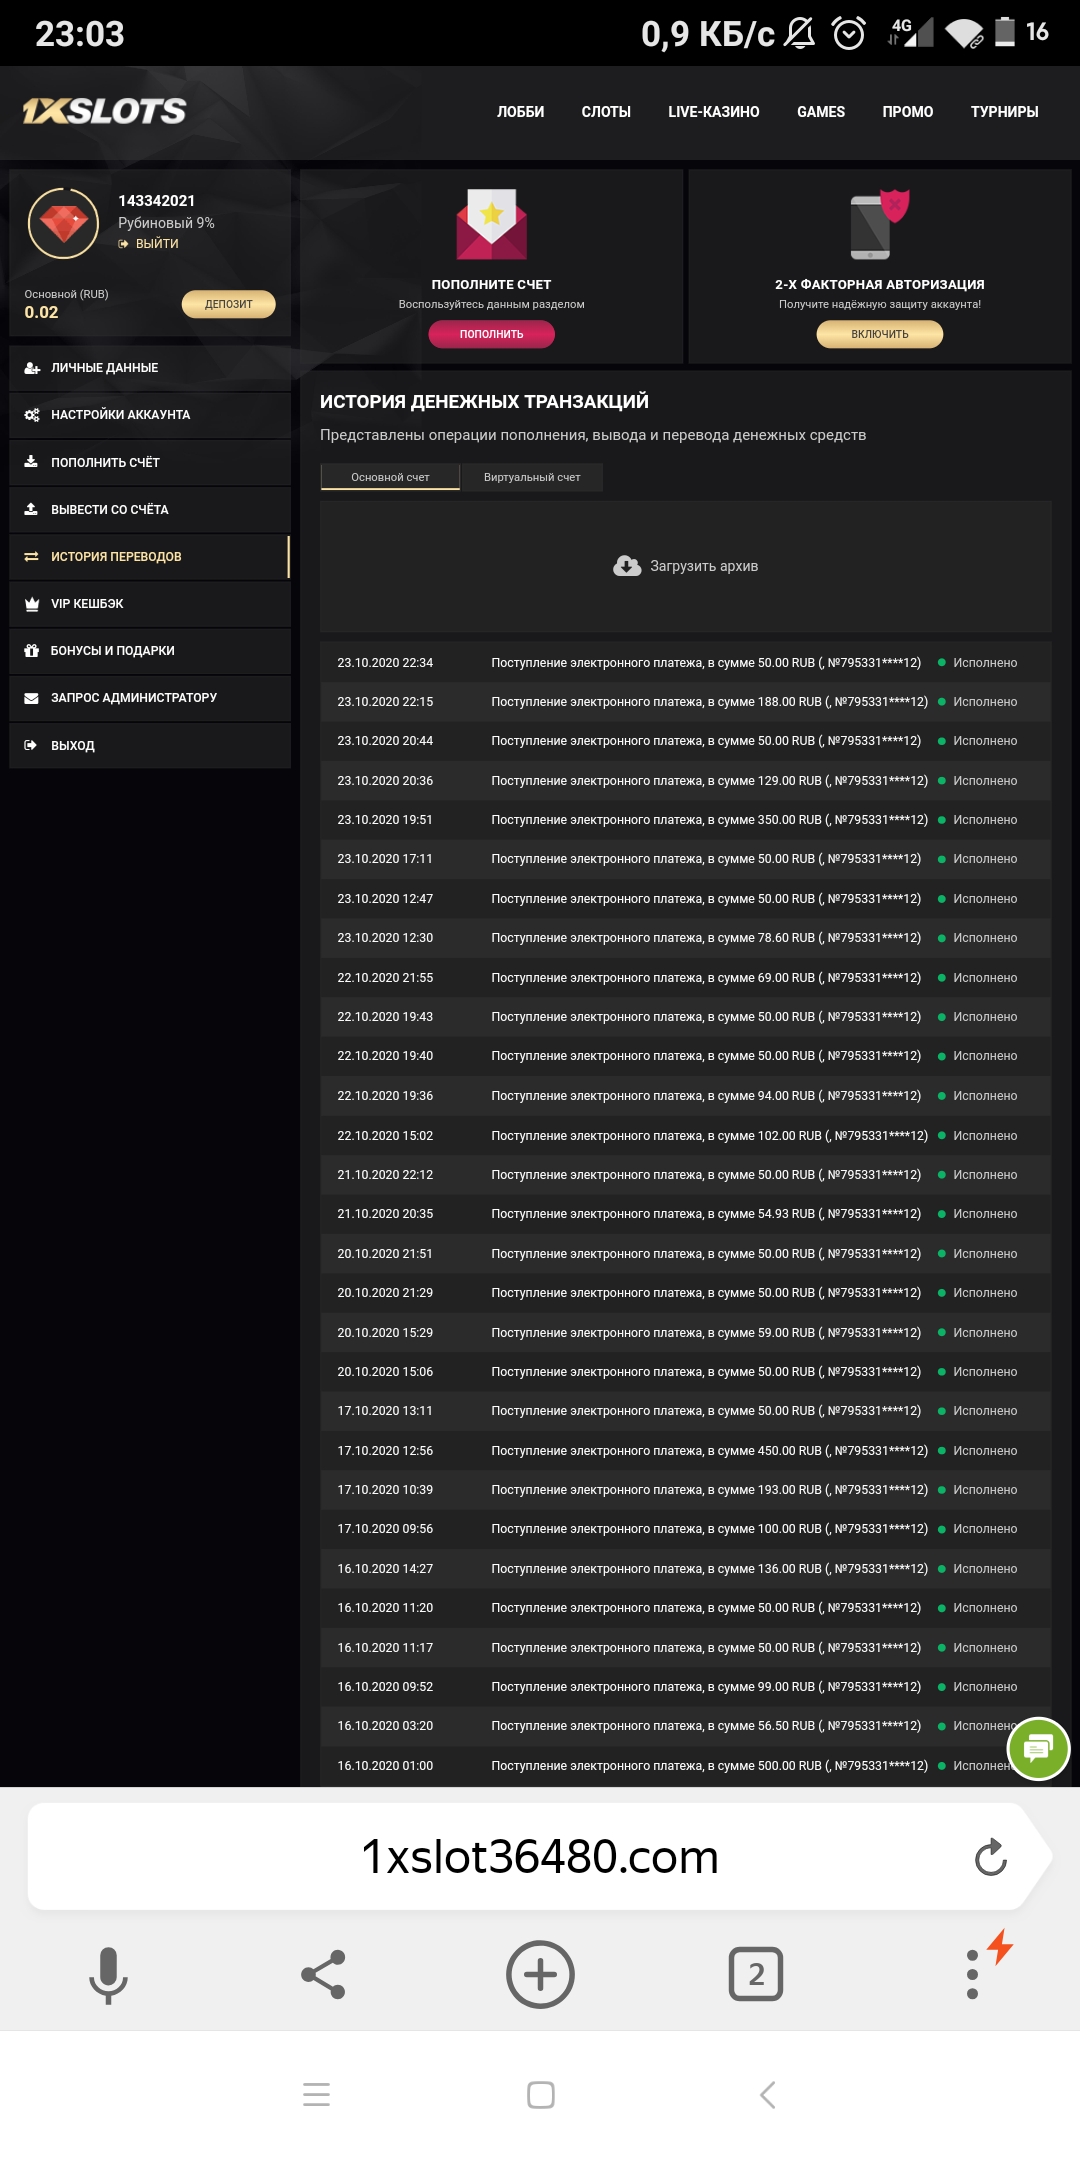
Task: Click the Рубиновый 9% rank label
Action: (x=166, y=223)
